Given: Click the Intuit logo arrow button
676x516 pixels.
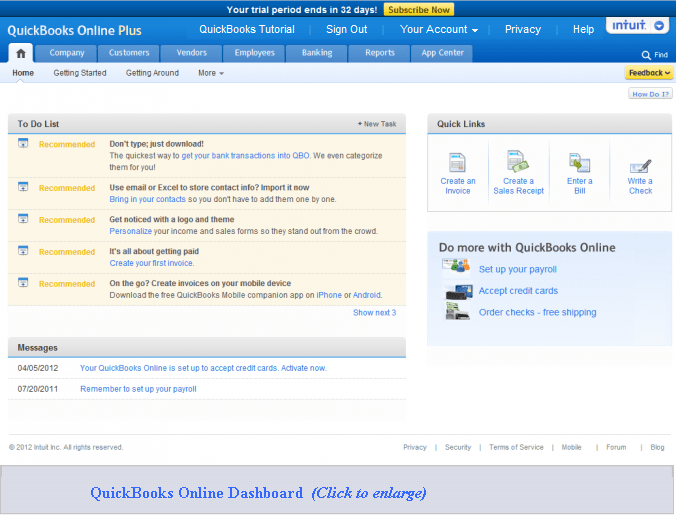Looking at the screenshot, I should click(659, 26).
